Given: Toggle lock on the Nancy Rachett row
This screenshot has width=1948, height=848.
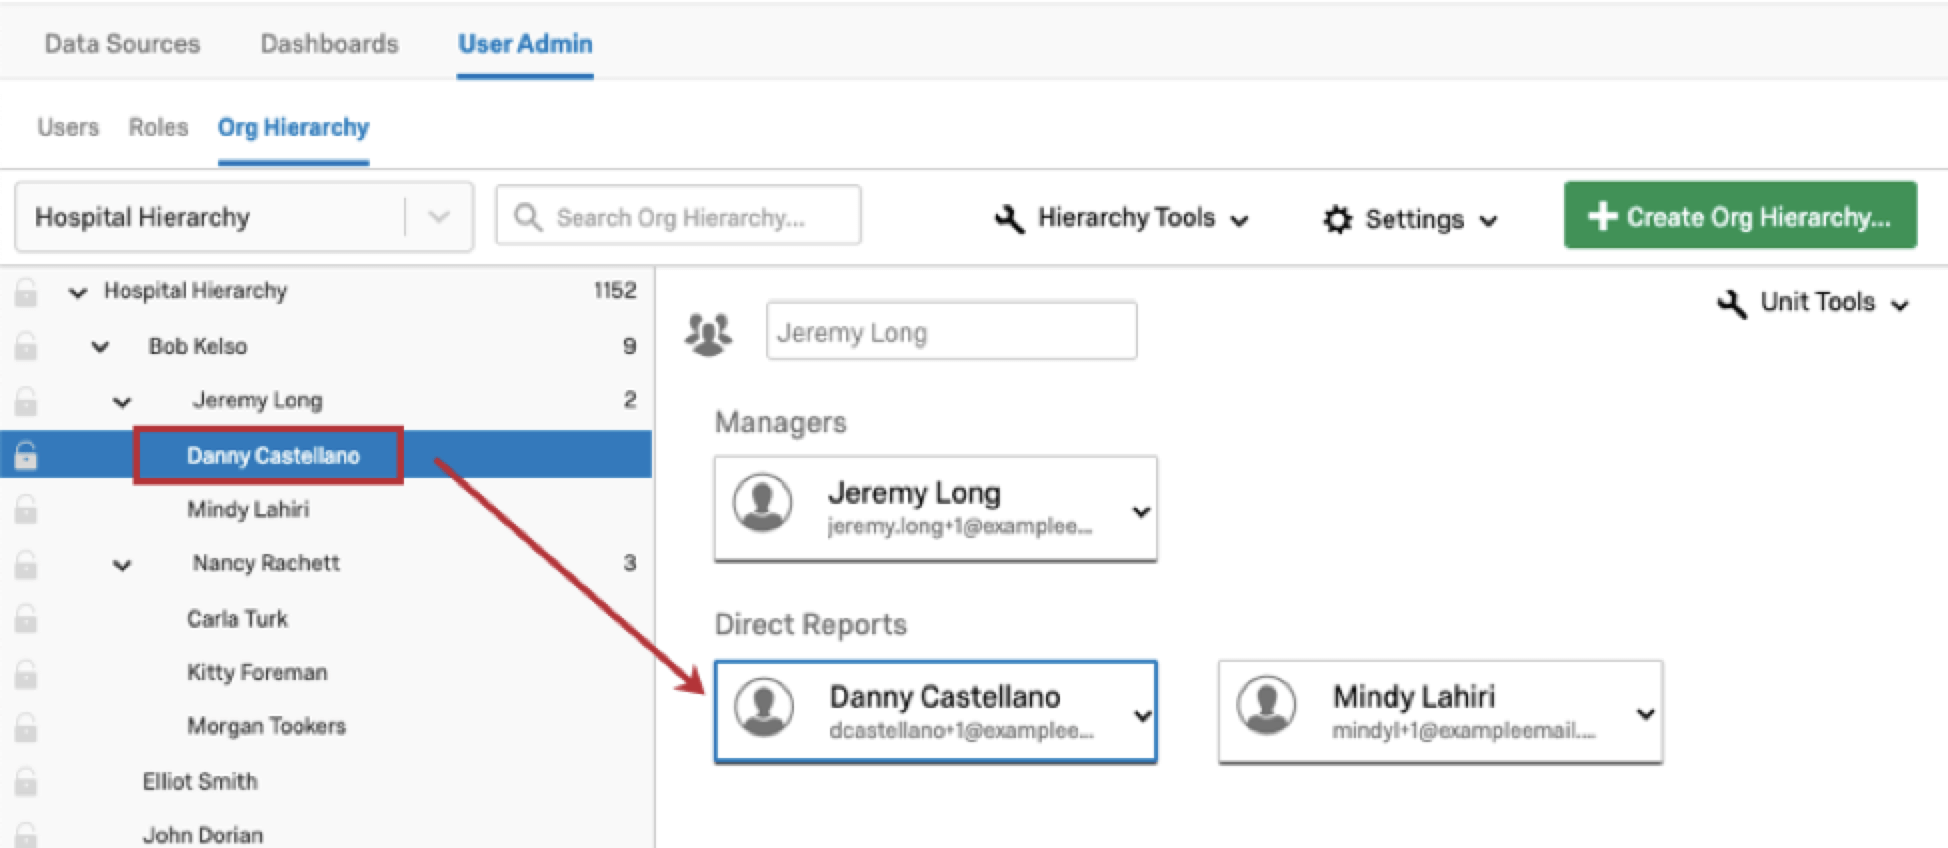Looking at the screenshot, I should pos(26,565).
